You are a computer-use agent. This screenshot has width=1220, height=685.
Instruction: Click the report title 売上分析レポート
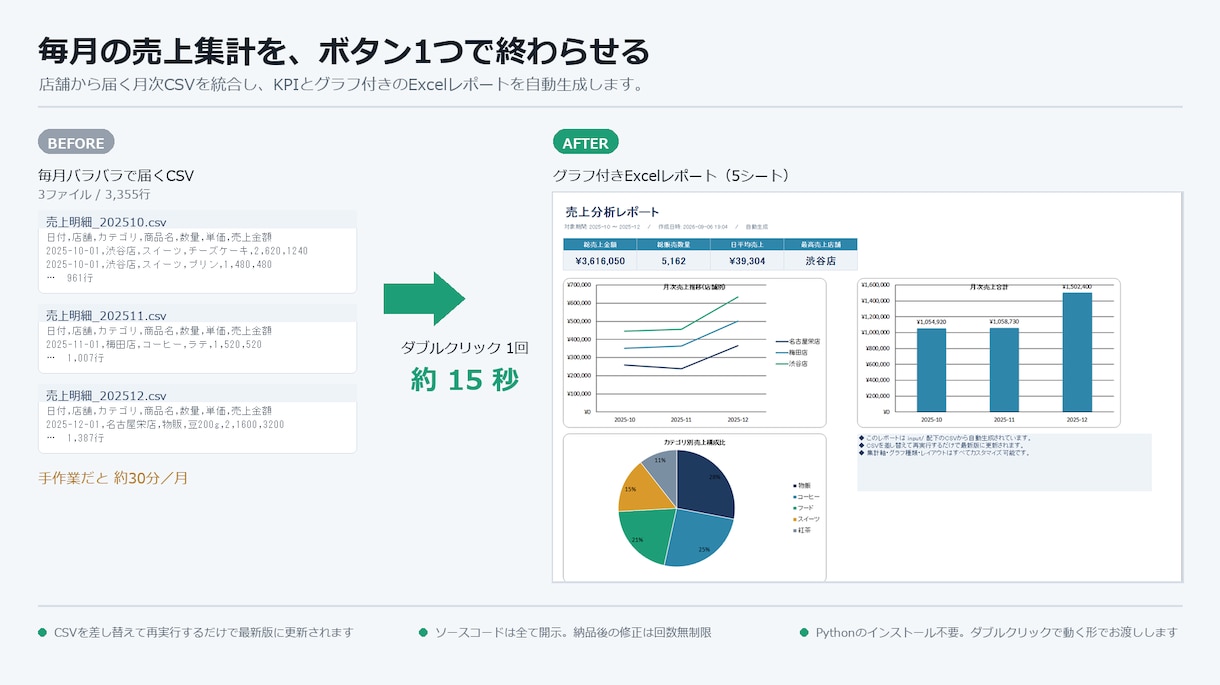612,212
